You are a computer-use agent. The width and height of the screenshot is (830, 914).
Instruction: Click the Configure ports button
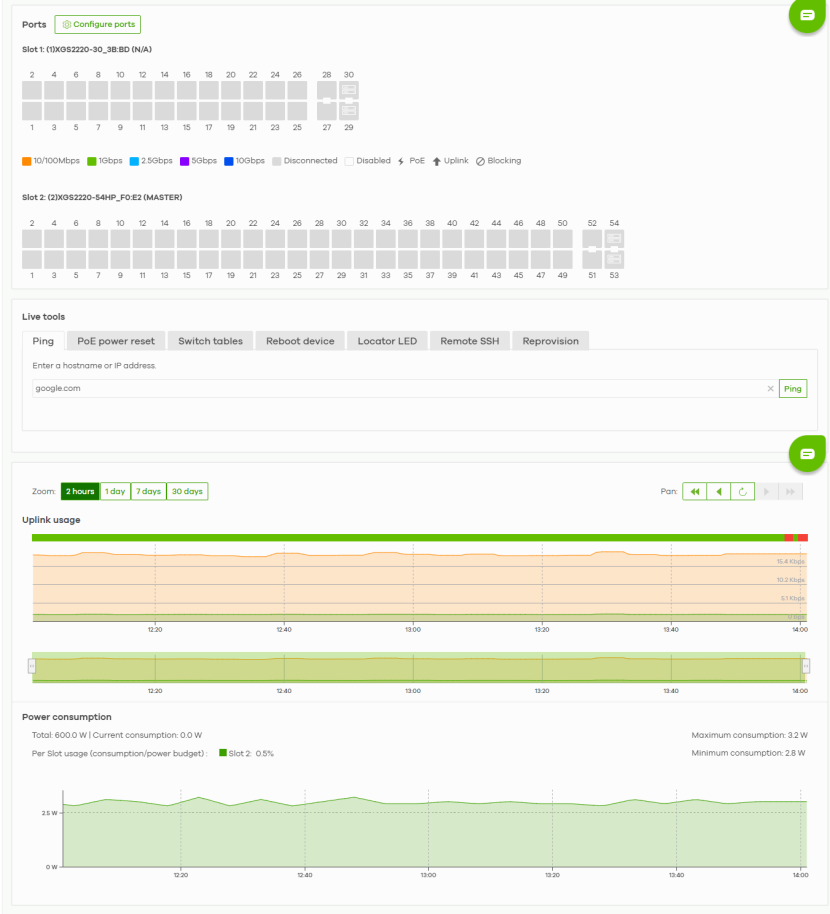(x=98, y=24)
